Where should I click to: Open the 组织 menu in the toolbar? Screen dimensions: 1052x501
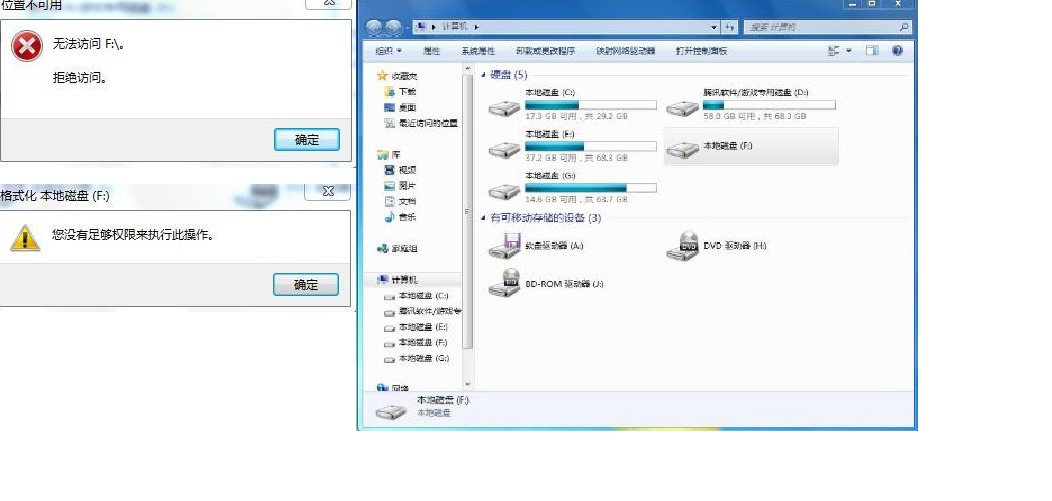[388, 51]
